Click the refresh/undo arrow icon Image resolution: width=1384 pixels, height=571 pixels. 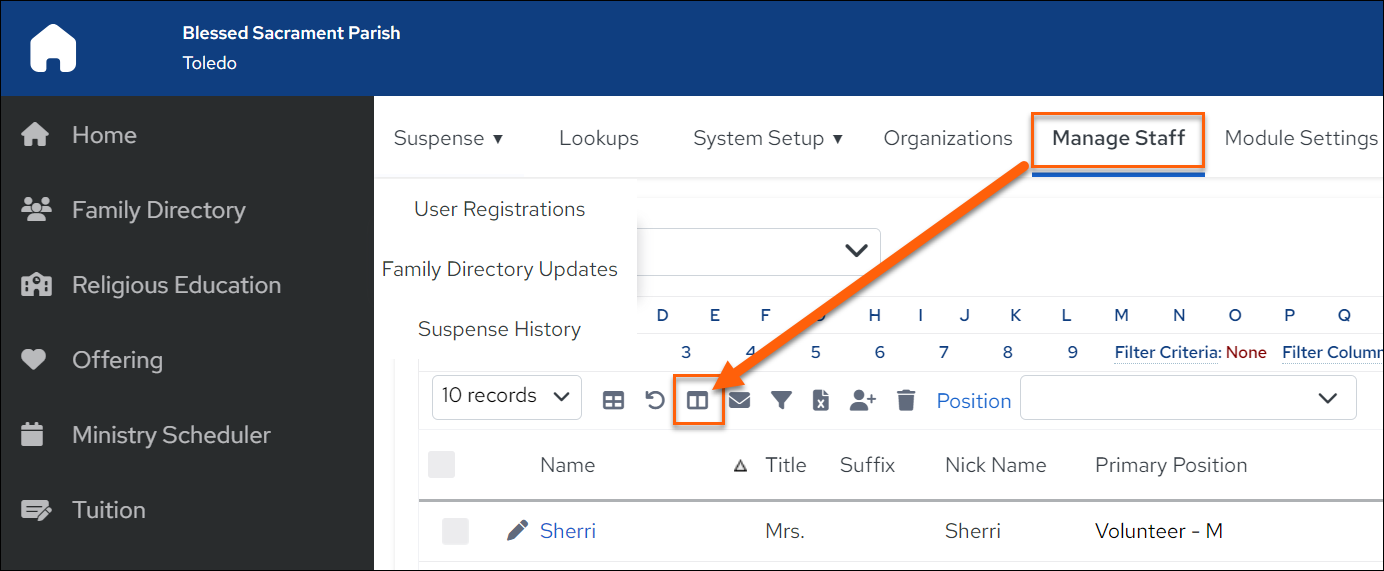[x=655, y=400]
